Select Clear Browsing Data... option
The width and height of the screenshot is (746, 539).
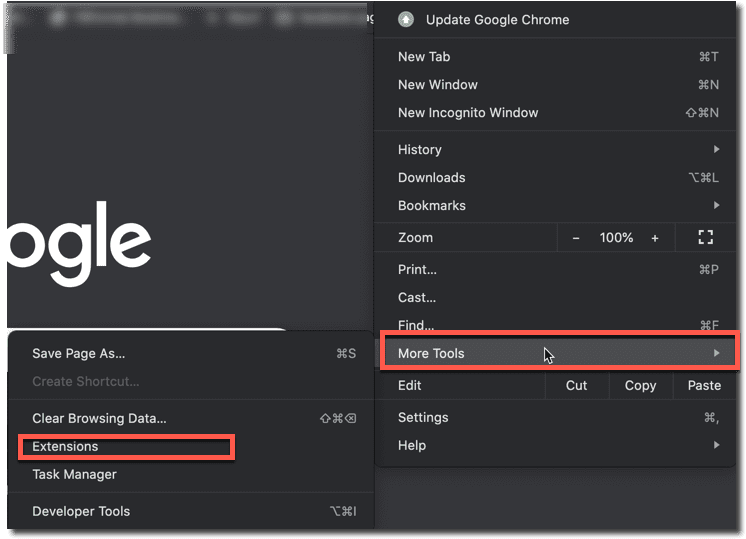190,419
